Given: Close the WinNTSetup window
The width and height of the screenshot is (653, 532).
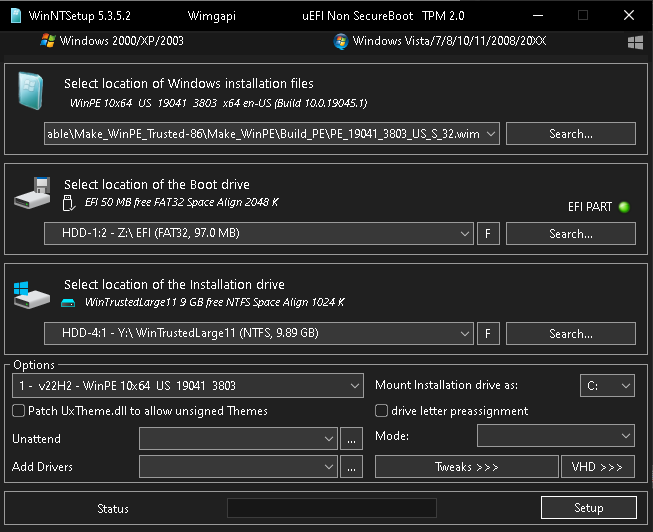Looking at the screenshot, I should [x=629, y=15].
